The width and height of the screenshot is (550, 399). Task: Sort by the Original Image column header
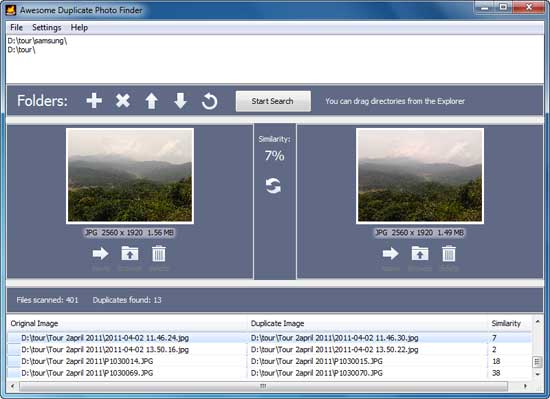(x=127, y=323)
